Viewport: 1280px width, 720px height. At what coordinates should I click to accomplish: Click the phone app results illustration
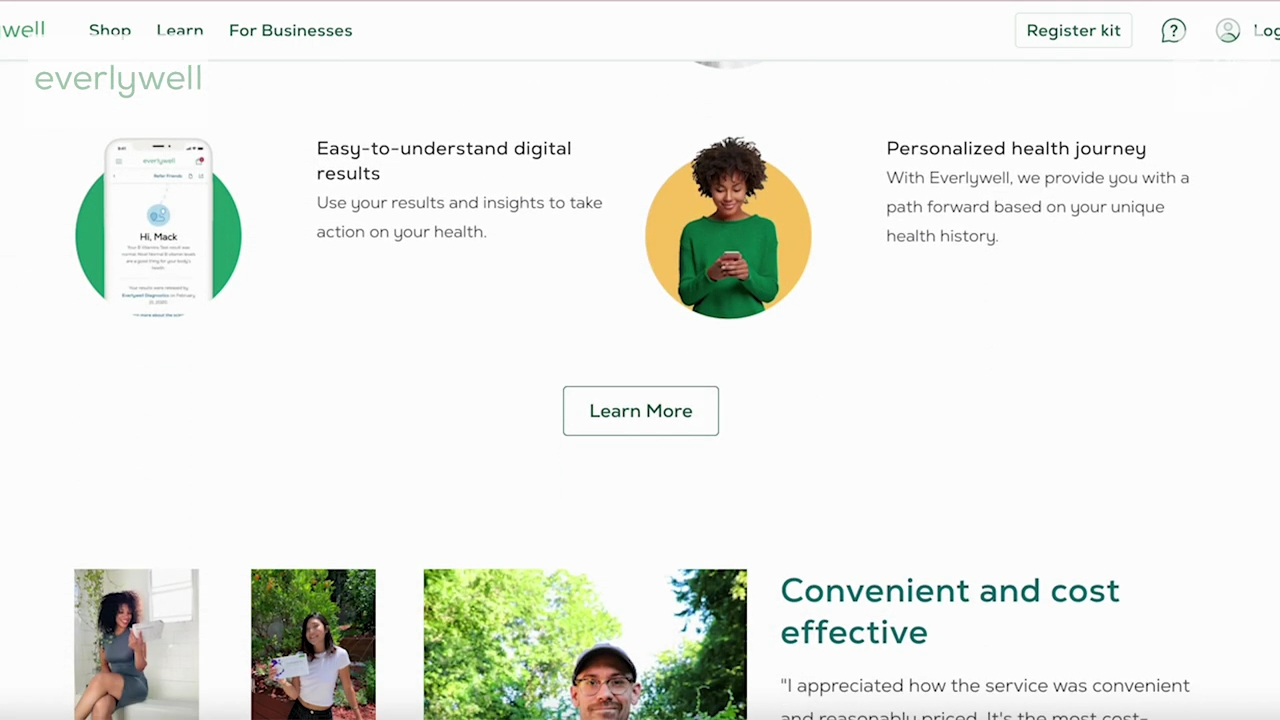[158, 228]
